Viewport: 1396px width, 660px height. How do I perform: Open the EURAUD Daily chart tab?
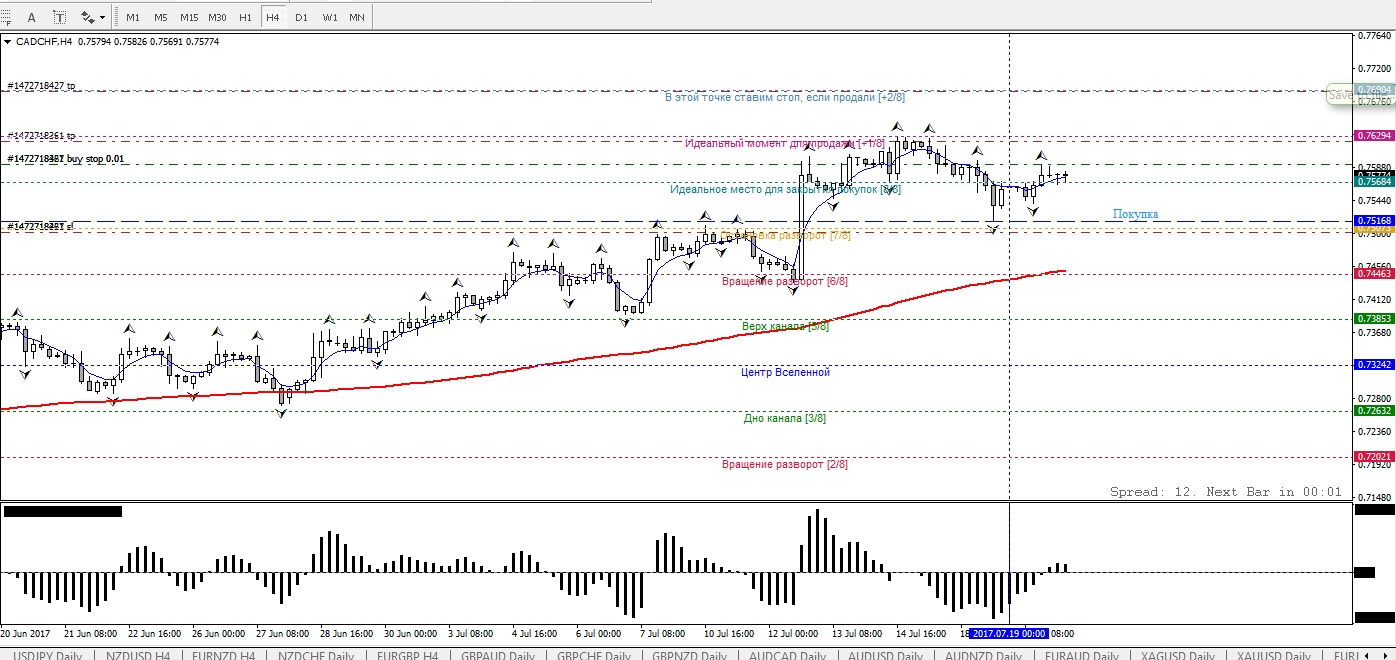(1081, 655)
